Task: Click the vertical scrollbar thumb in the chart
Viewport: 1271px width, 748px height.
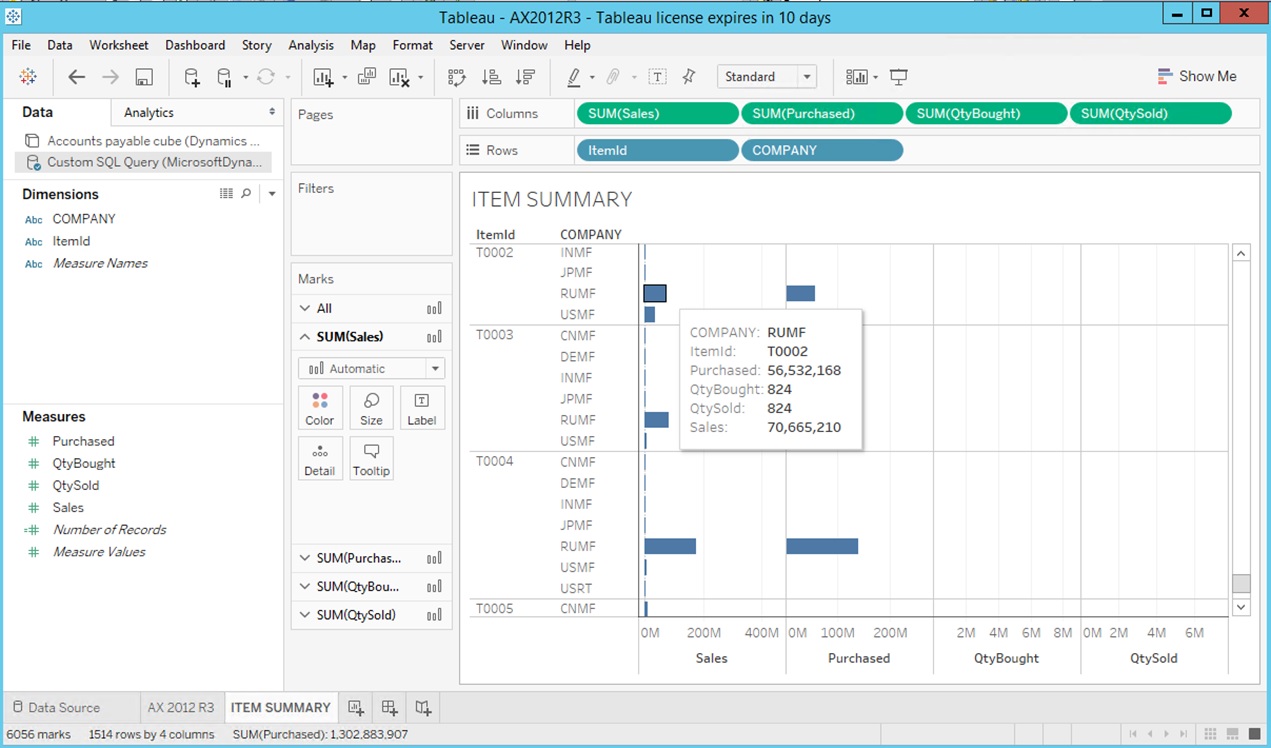Action: 1241,584
